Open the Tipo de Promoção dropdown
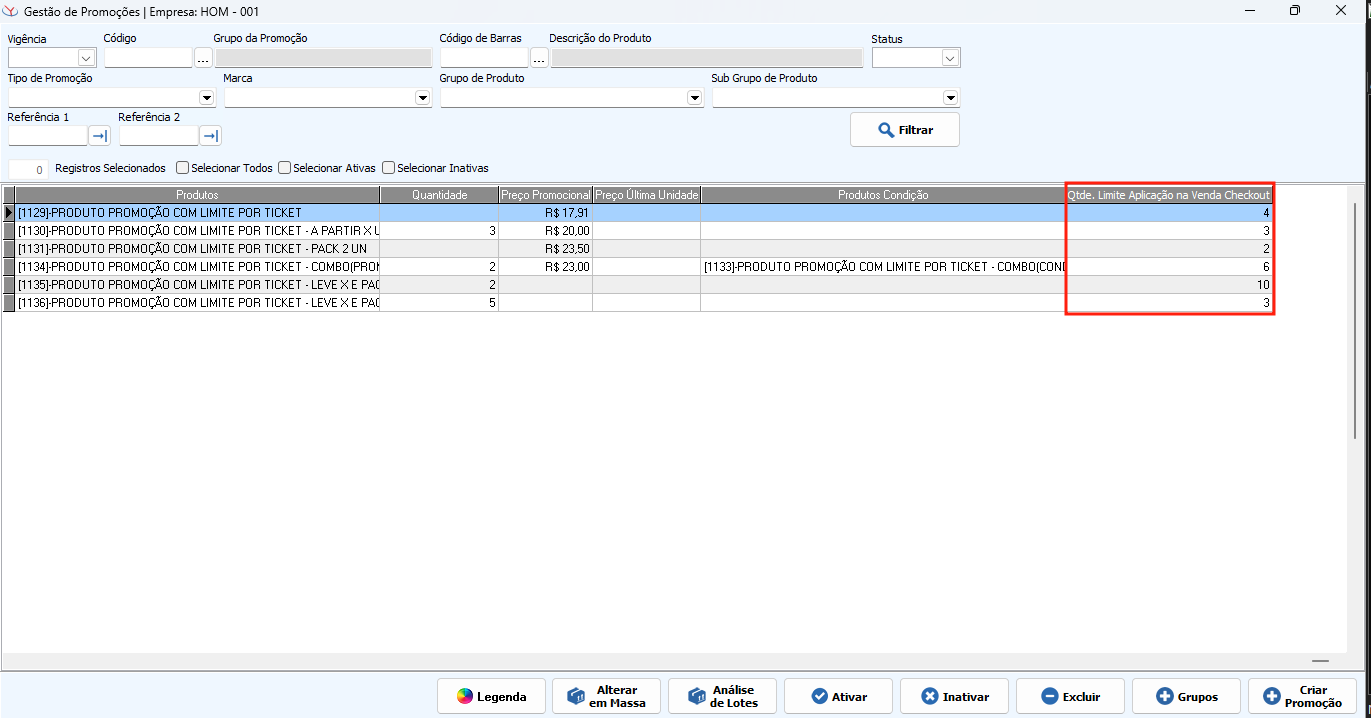The width and height of the screenshot is (1371, 718). [x=206, y=98]
